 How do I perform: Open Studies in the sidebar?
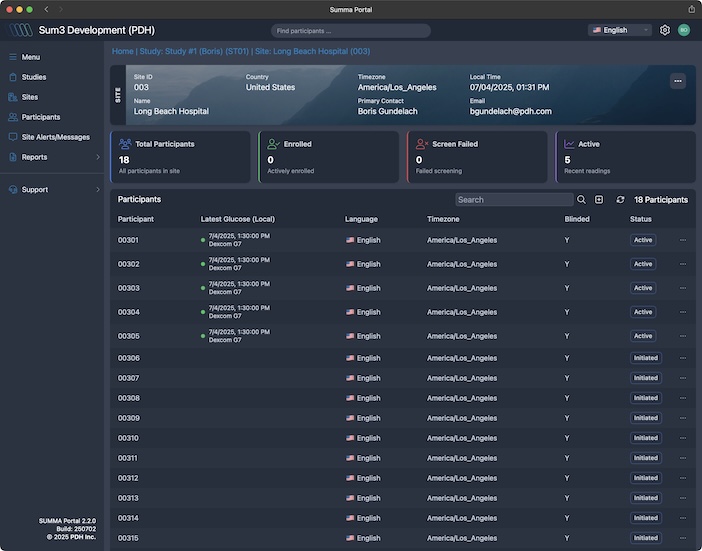click(33, 77)
